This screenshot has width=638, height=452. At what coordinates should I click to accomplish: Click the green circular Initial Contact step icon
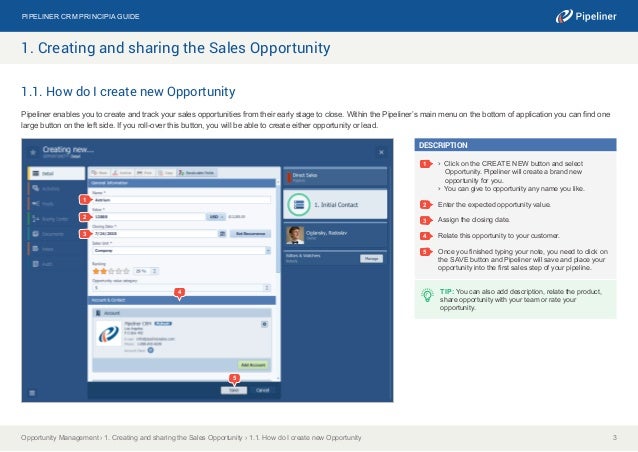point(299,204)
